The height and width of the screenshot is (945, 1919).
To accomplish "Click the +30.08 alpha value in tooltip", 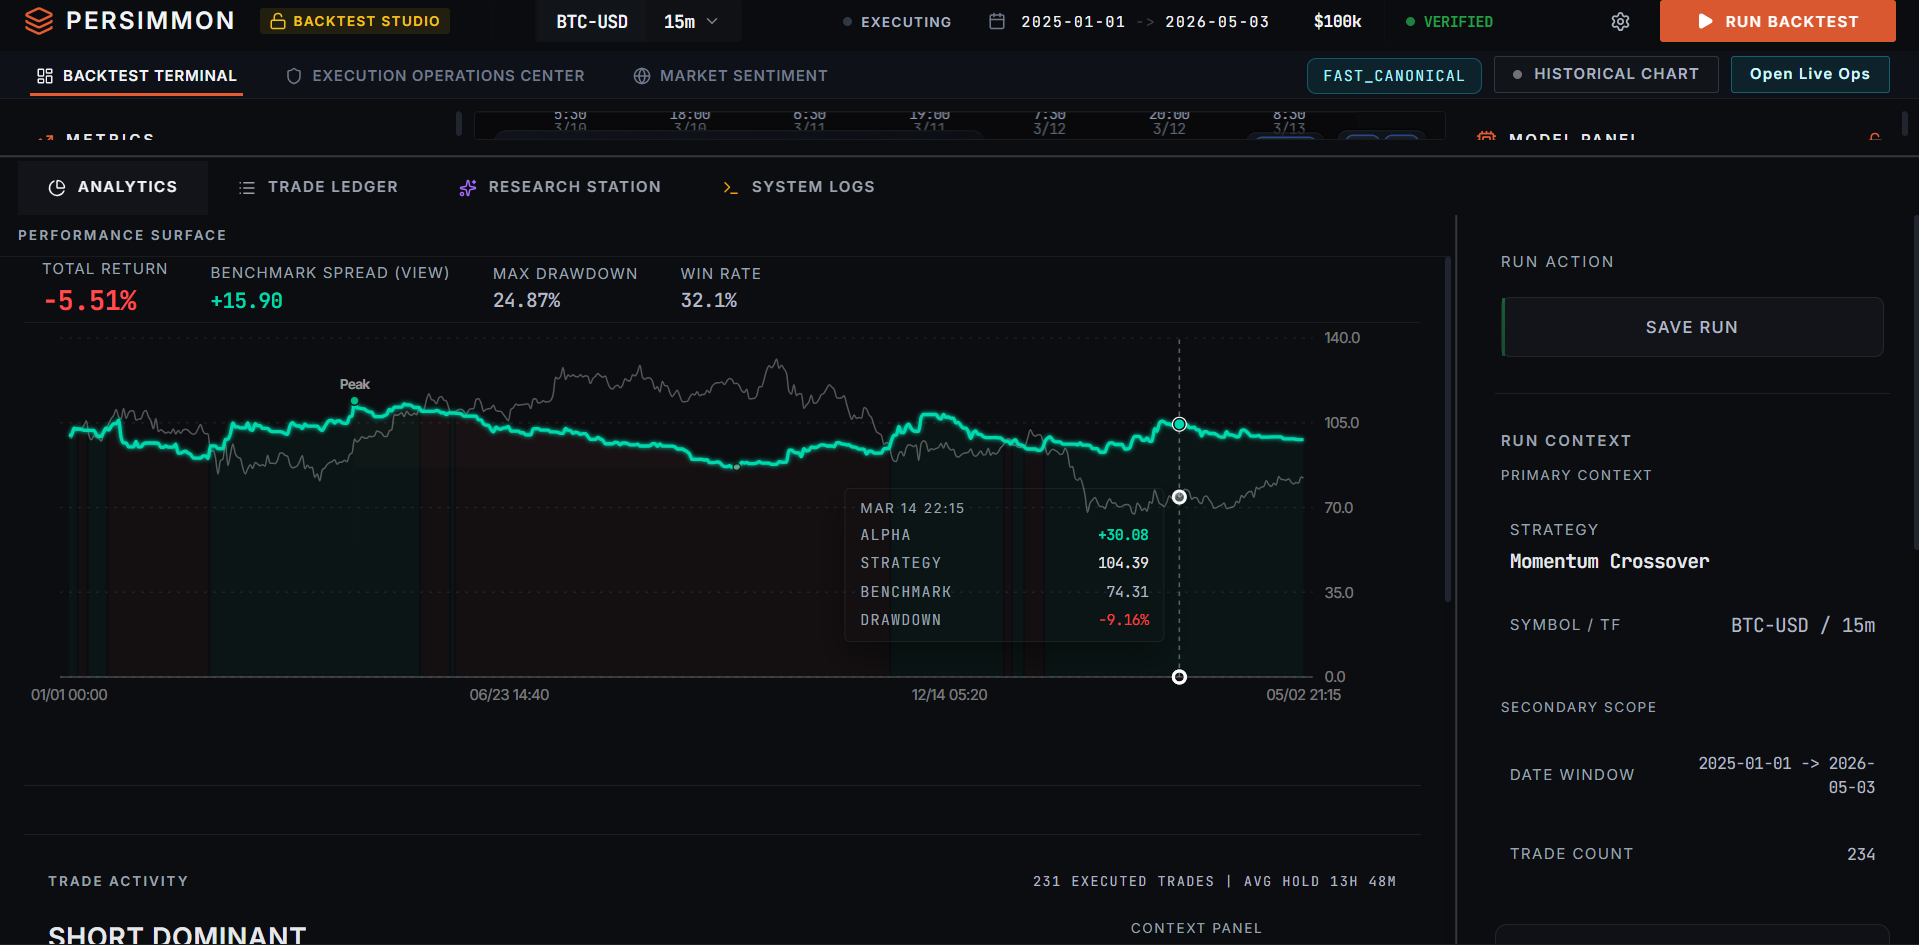I will pyautogui.click(x=1123, y=535).
